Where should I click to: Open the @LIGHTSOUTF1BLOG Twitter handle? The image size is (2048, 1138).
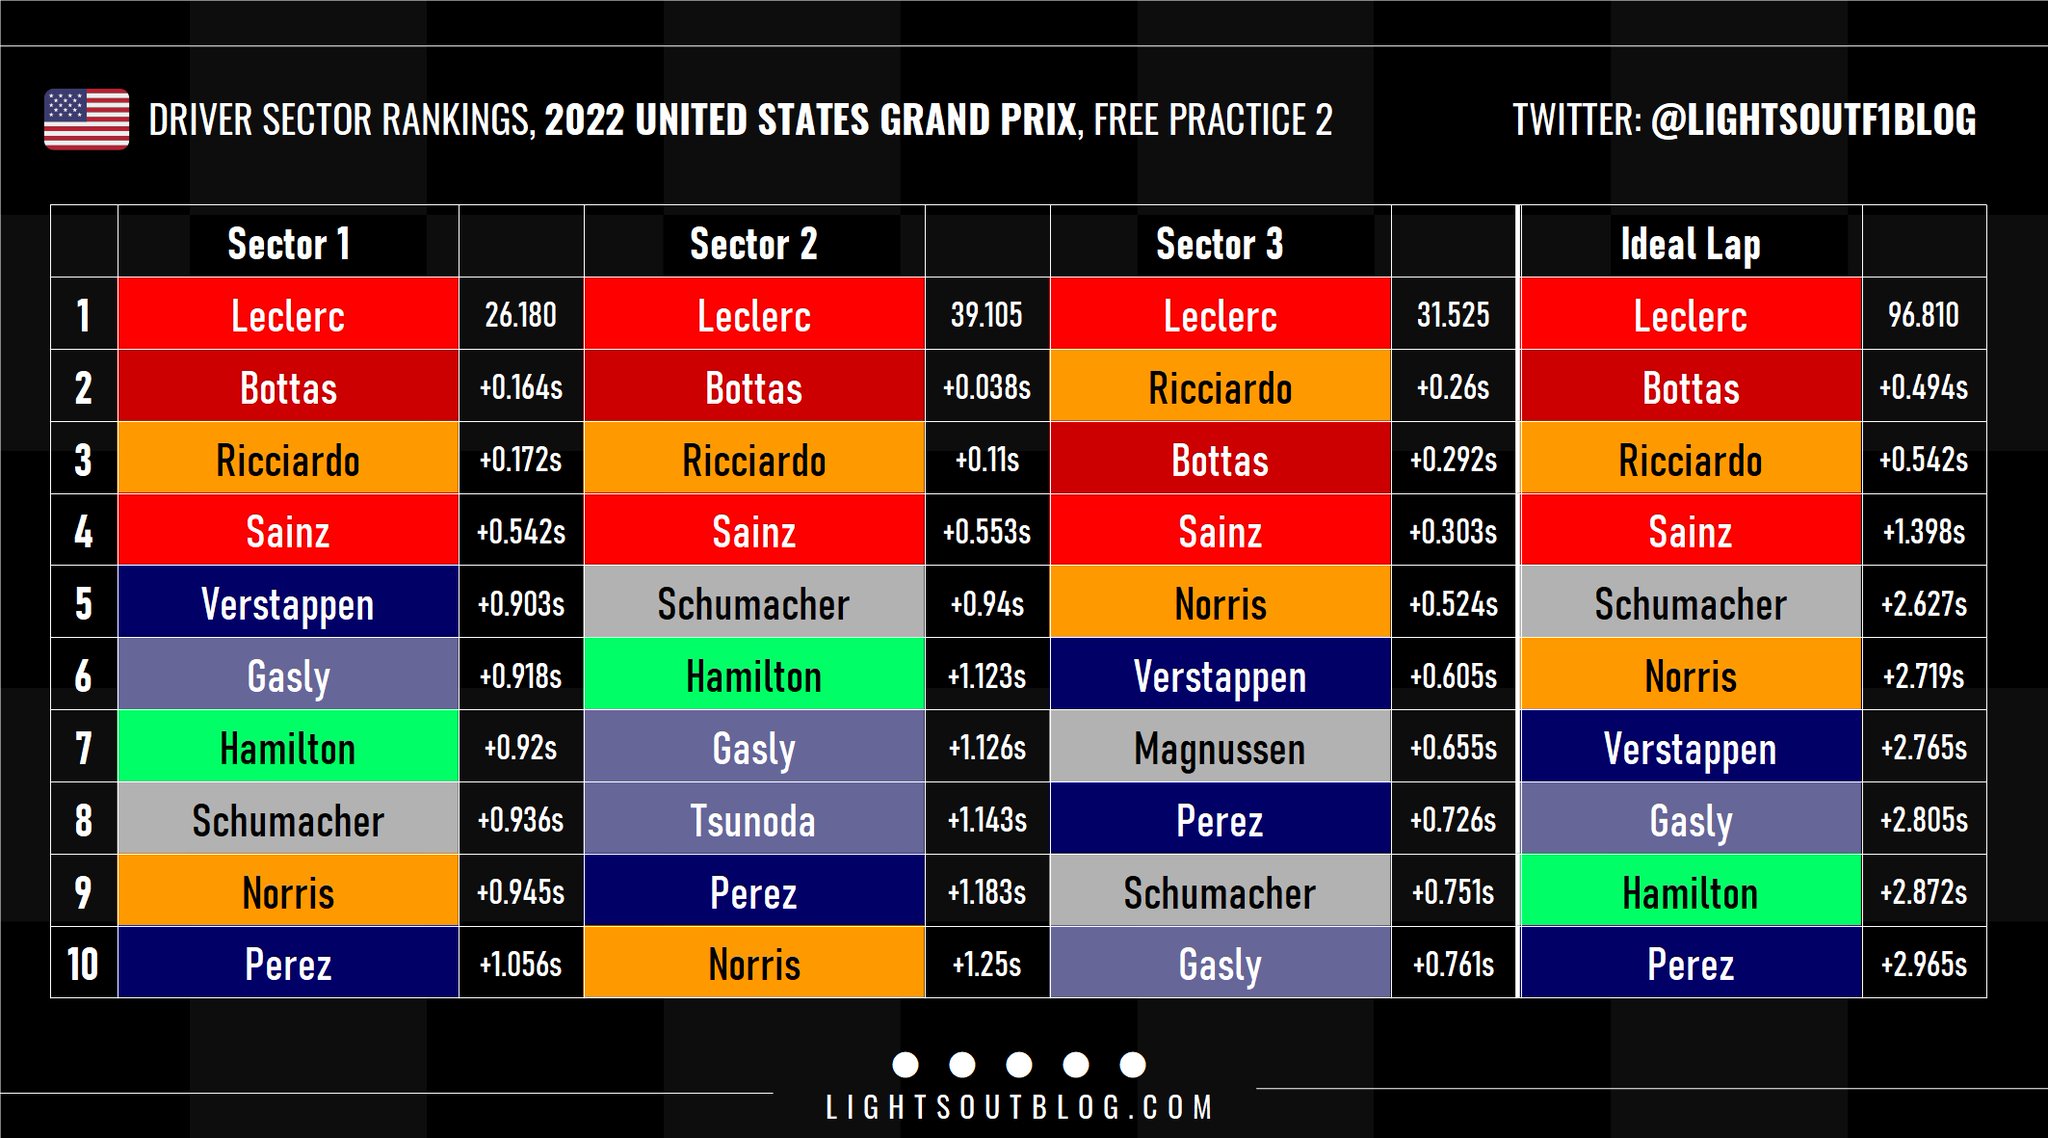(1813, 120)
